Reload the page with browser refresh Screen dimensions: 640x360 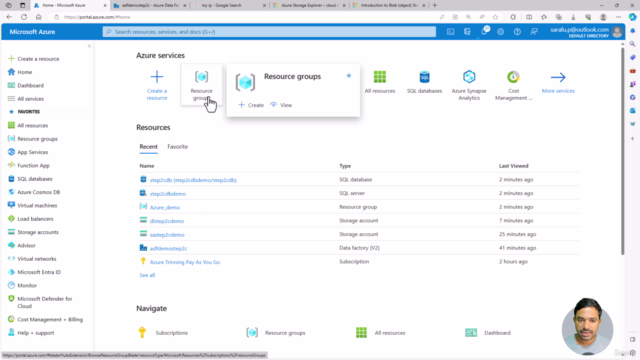tap(24, 17)
